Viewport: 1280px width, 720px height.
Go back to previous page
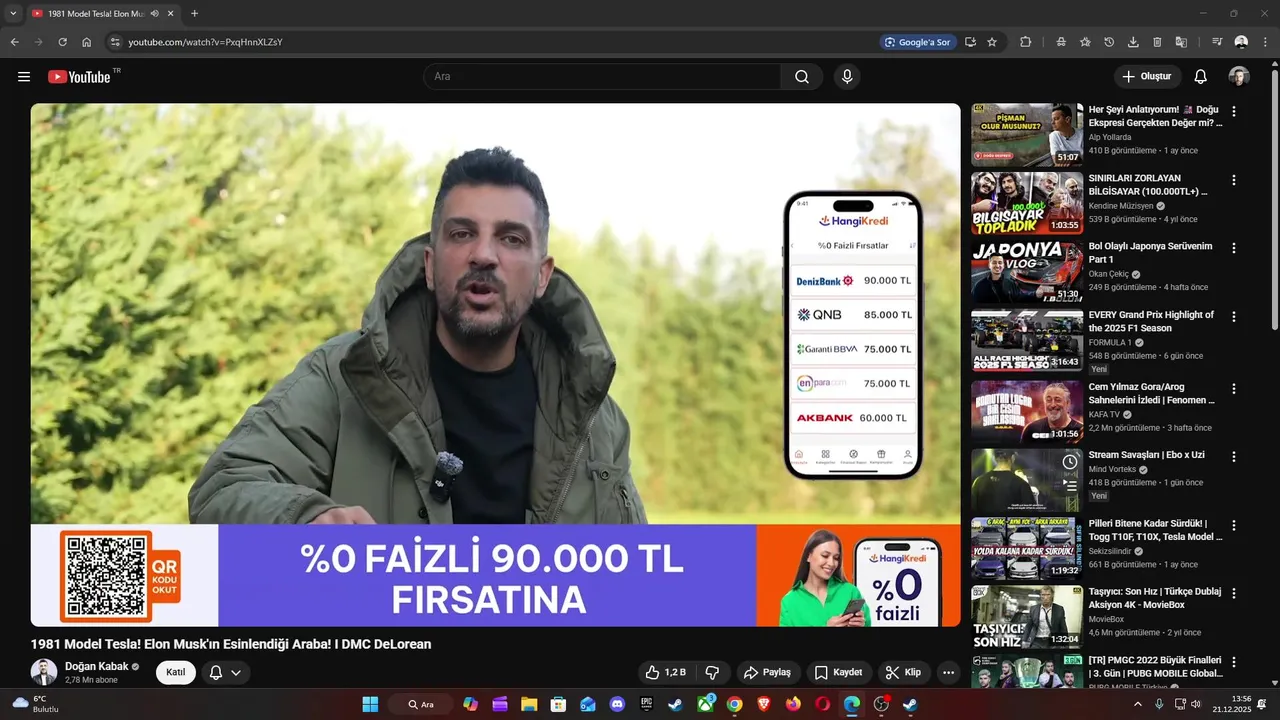tap(15, 42)
